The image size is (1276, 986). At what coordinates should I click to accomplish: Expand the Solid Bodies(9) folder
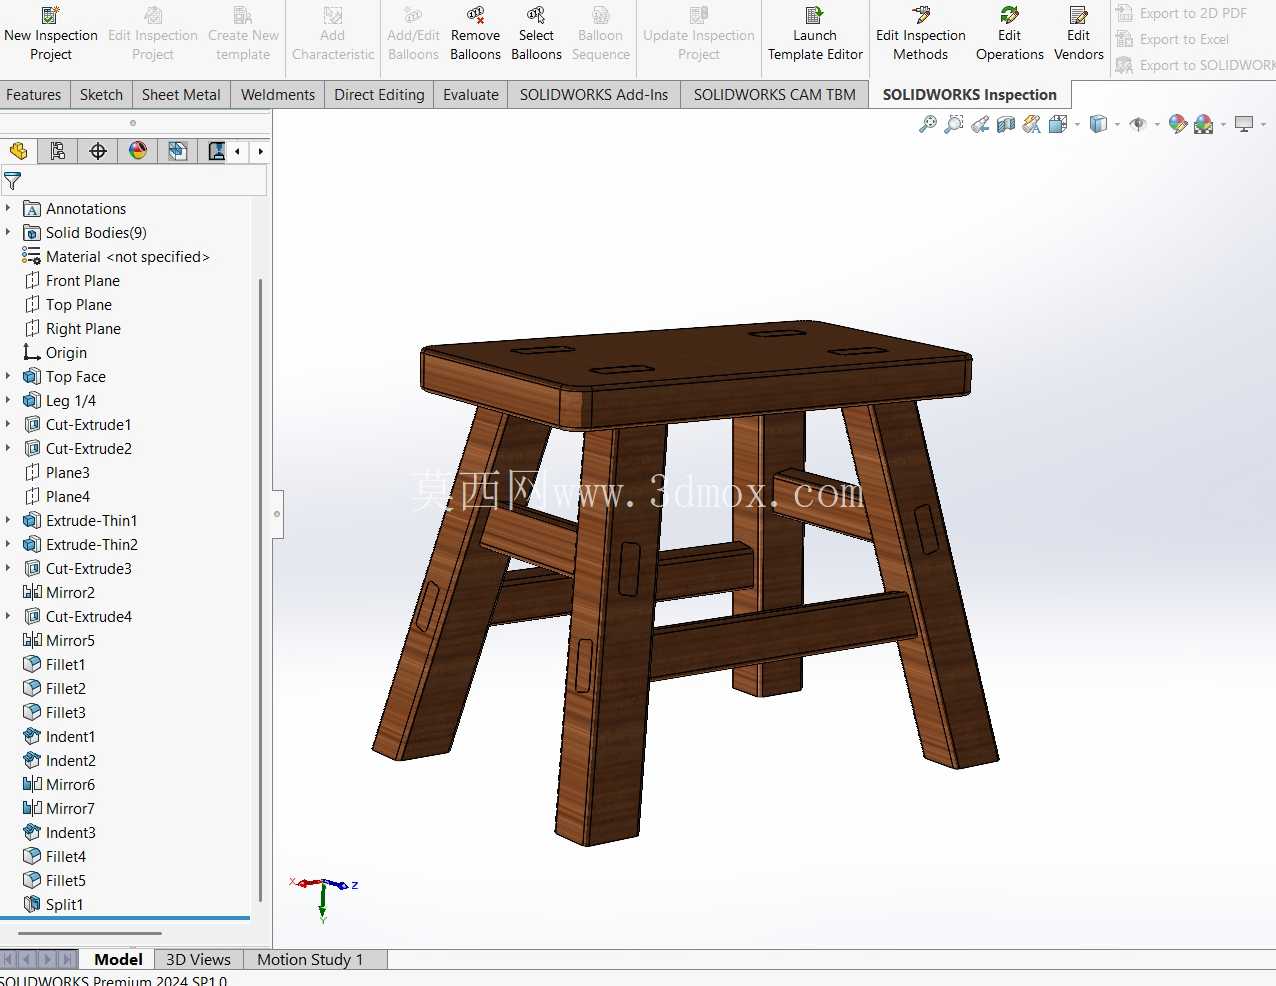tap(8, 232)
